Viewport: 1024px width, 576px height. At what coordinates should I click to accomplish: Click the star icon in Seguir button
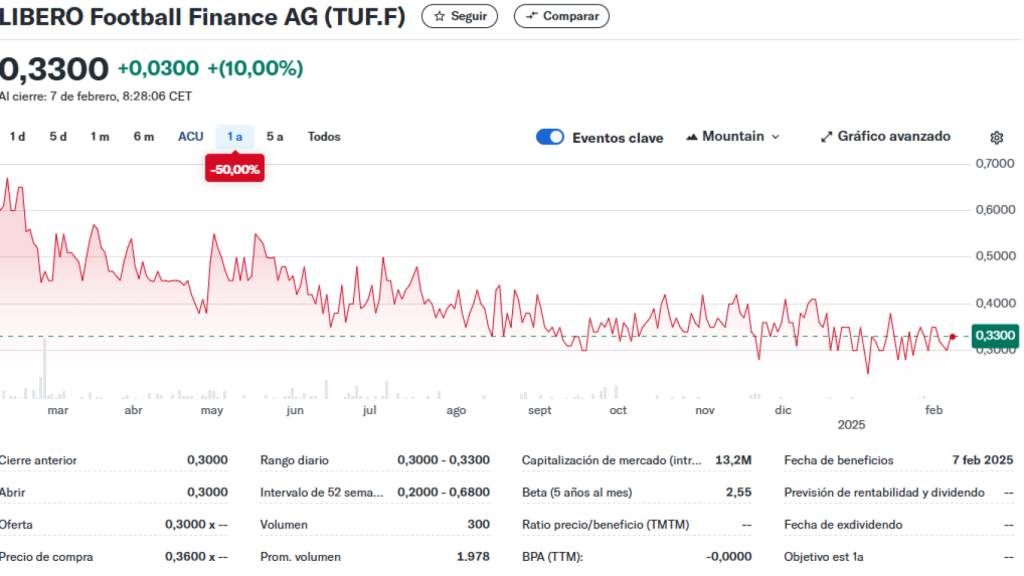click(439, 16)
